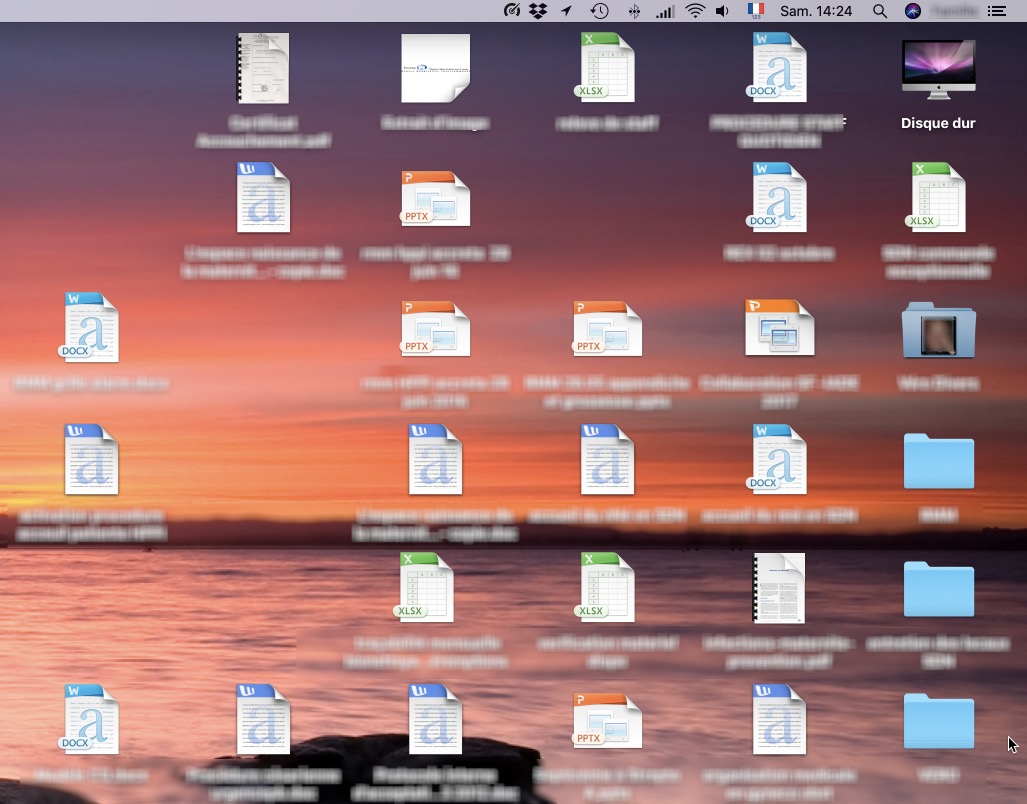
Task: Select the presentation file without a PPTX badge
Action: tap(779, 328)
